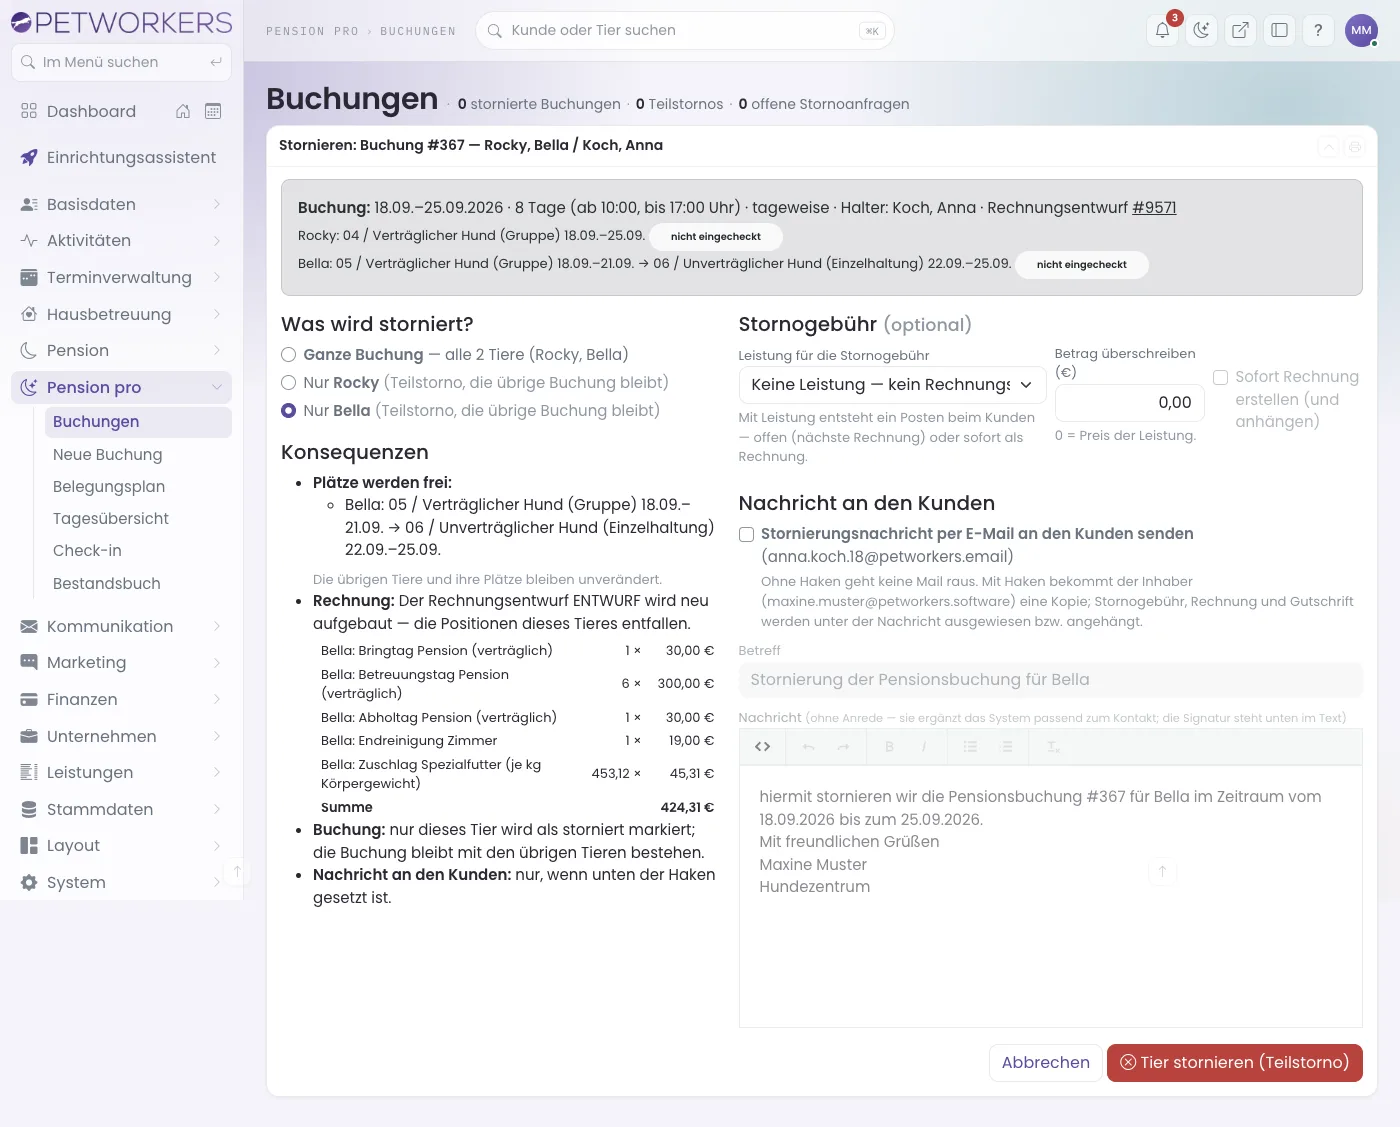
Task: Click the 'Im Menü suchen' field
Action: (x=121, y=62)
